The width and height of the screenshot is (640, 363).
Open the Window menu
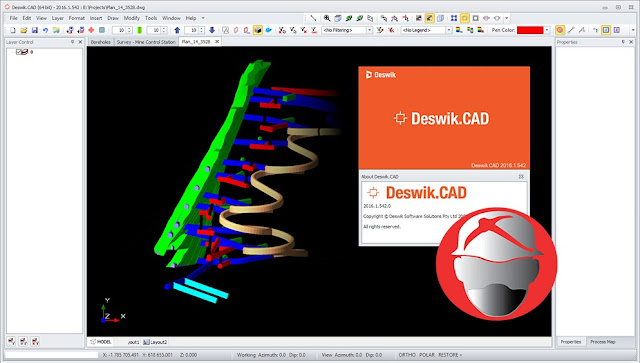[171, 18]
